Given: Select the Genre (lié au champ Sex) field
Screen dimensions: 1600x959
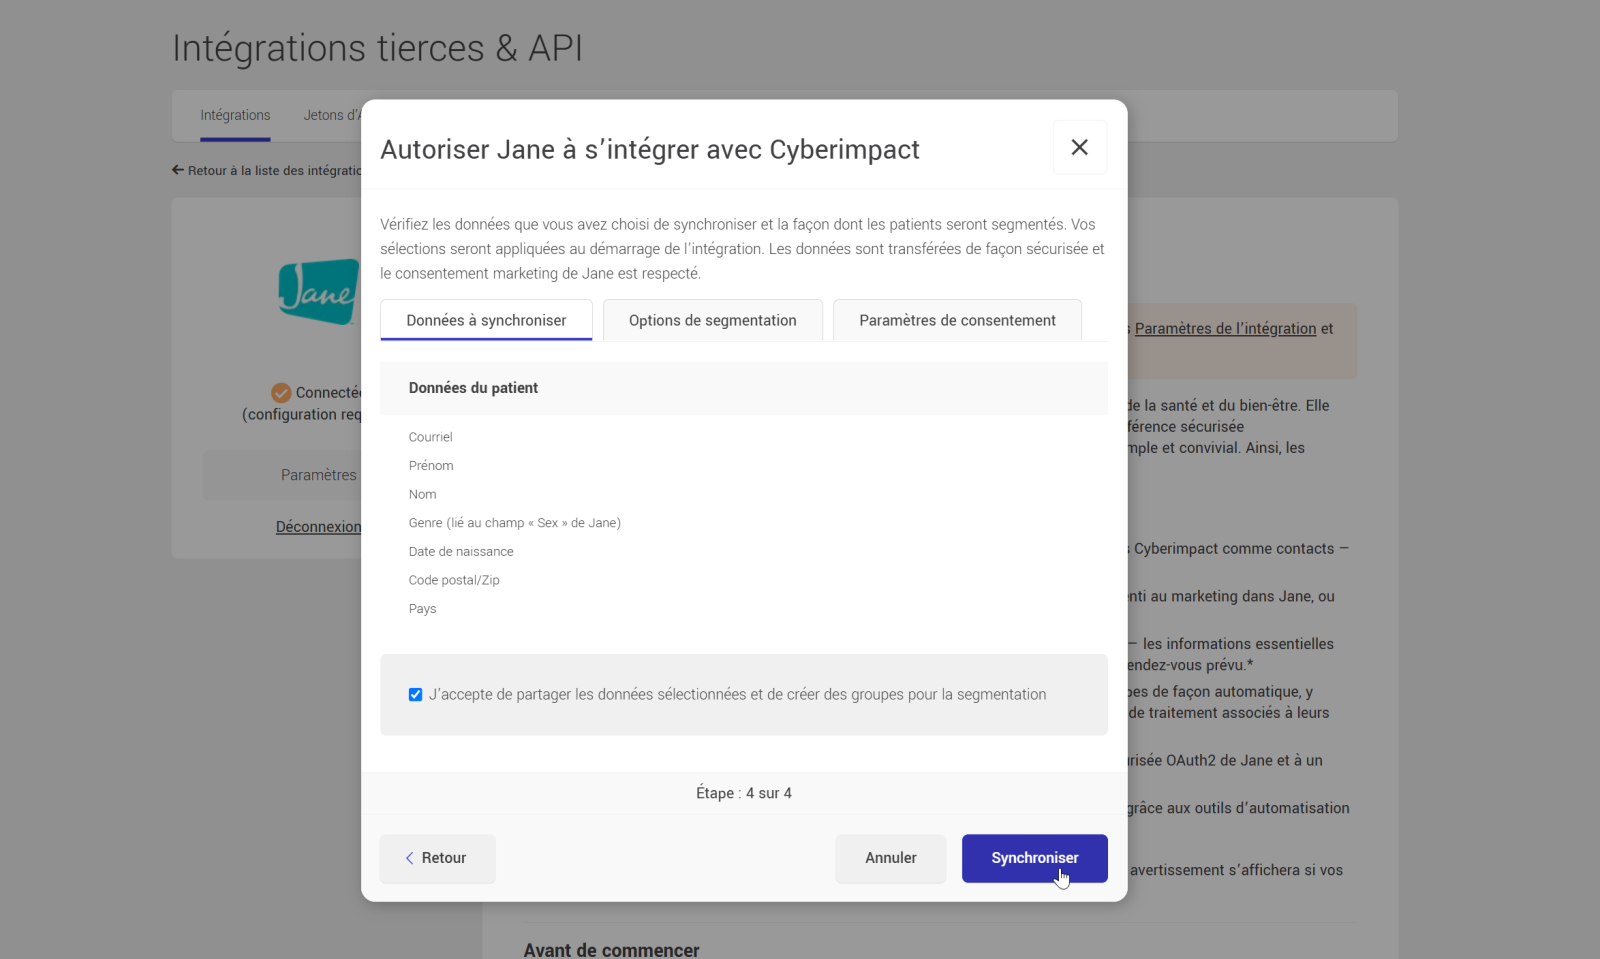Looking at the screenshot, I should [x=515, y=523].
